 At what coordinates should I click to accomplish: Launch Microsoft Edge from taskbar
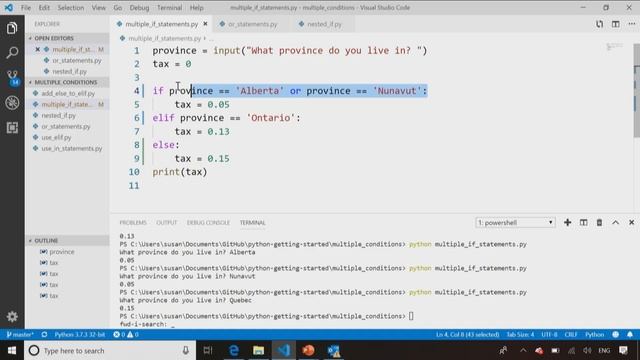click(x=233, y=351)
